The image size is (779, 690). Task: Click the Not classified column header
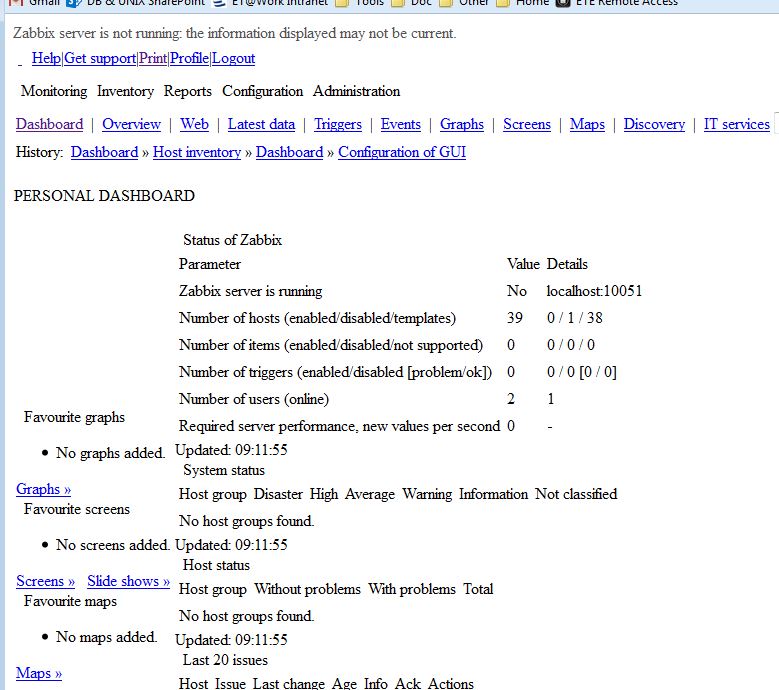click(x=576, y=494)
